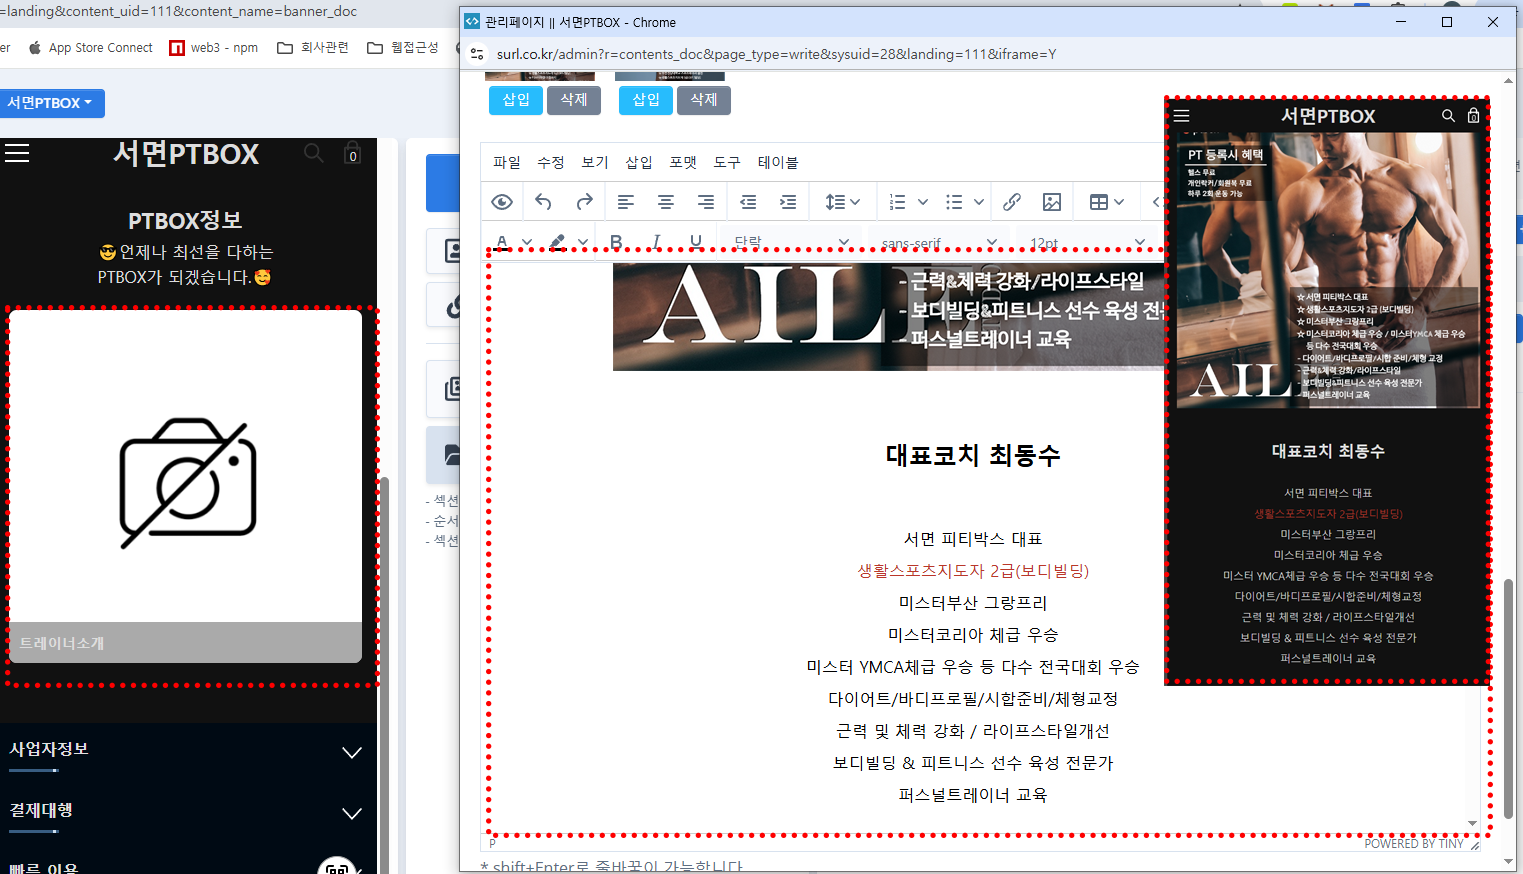Open highlight color picker dropdown arrow
1523x874 pixels.
click(x=583, y=242)
